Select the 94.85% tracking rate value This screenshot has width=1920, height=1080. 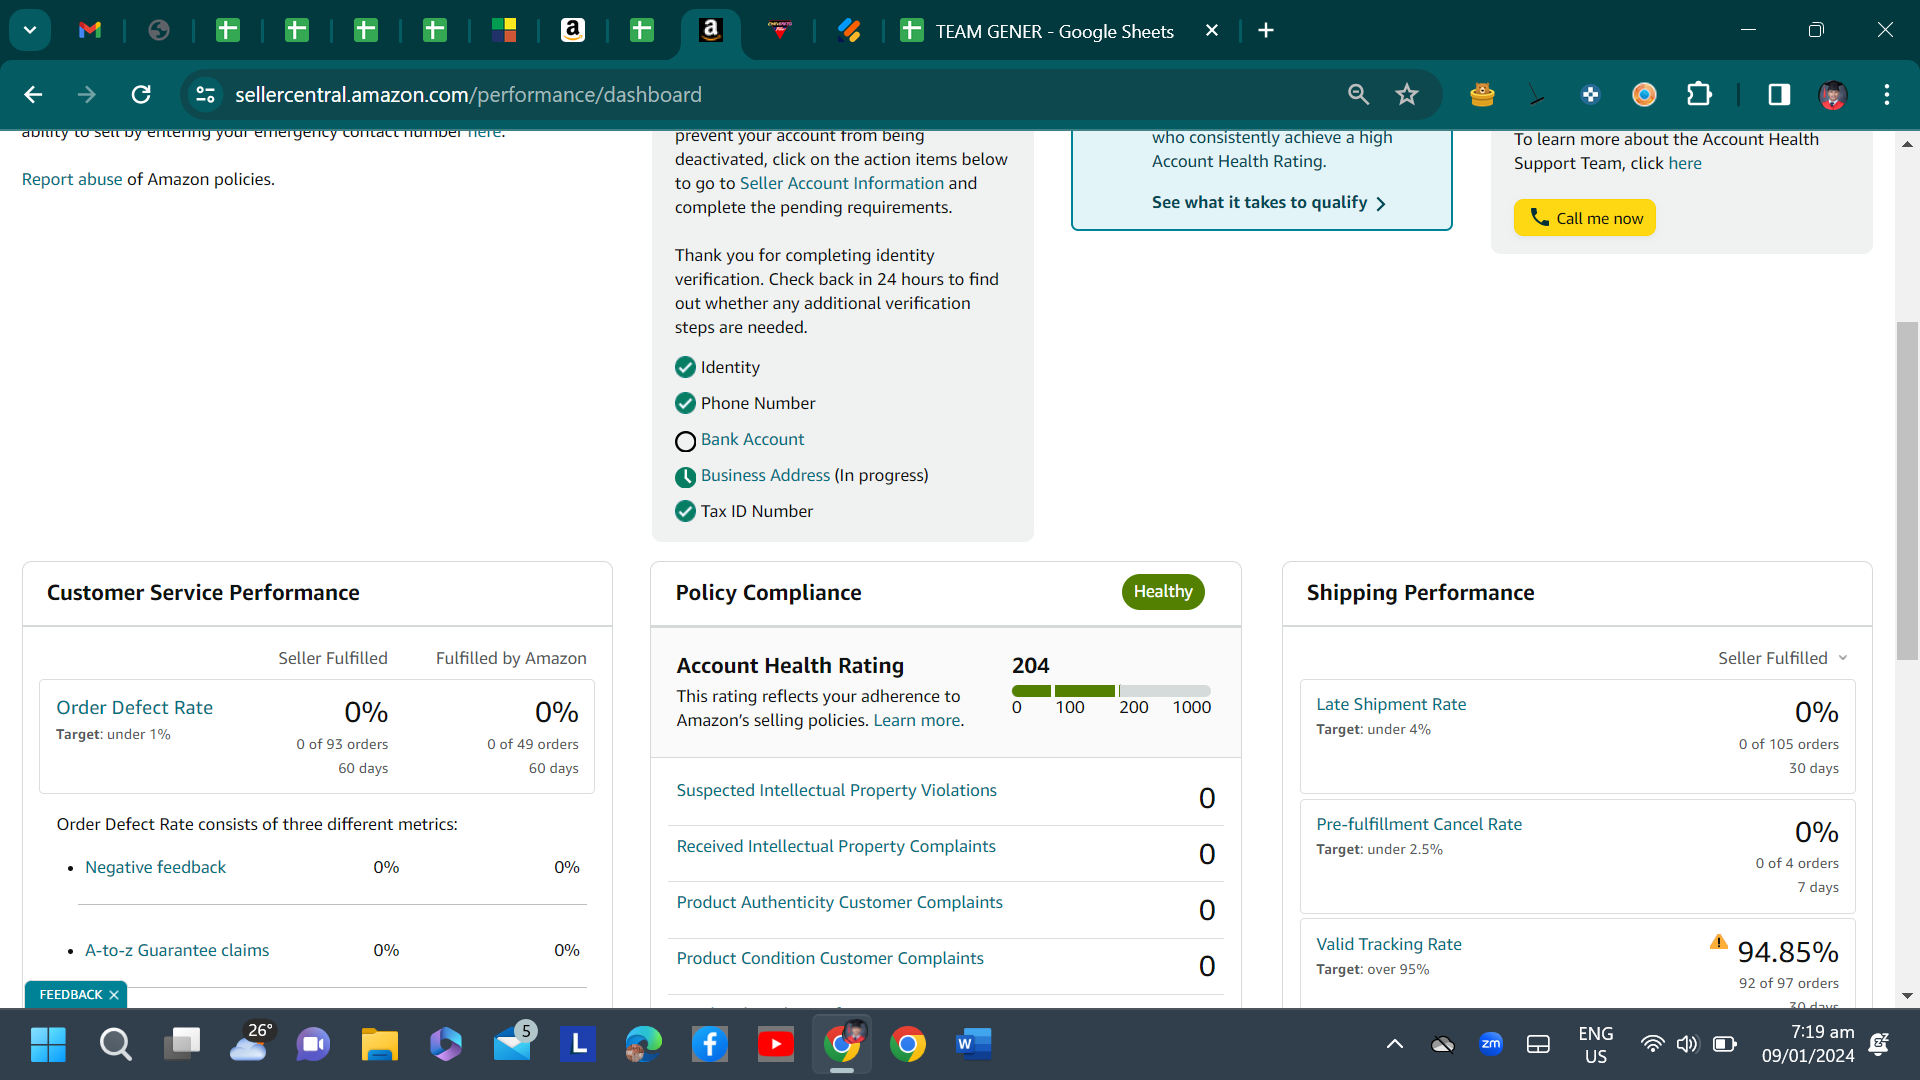(x=1788, y=952)
